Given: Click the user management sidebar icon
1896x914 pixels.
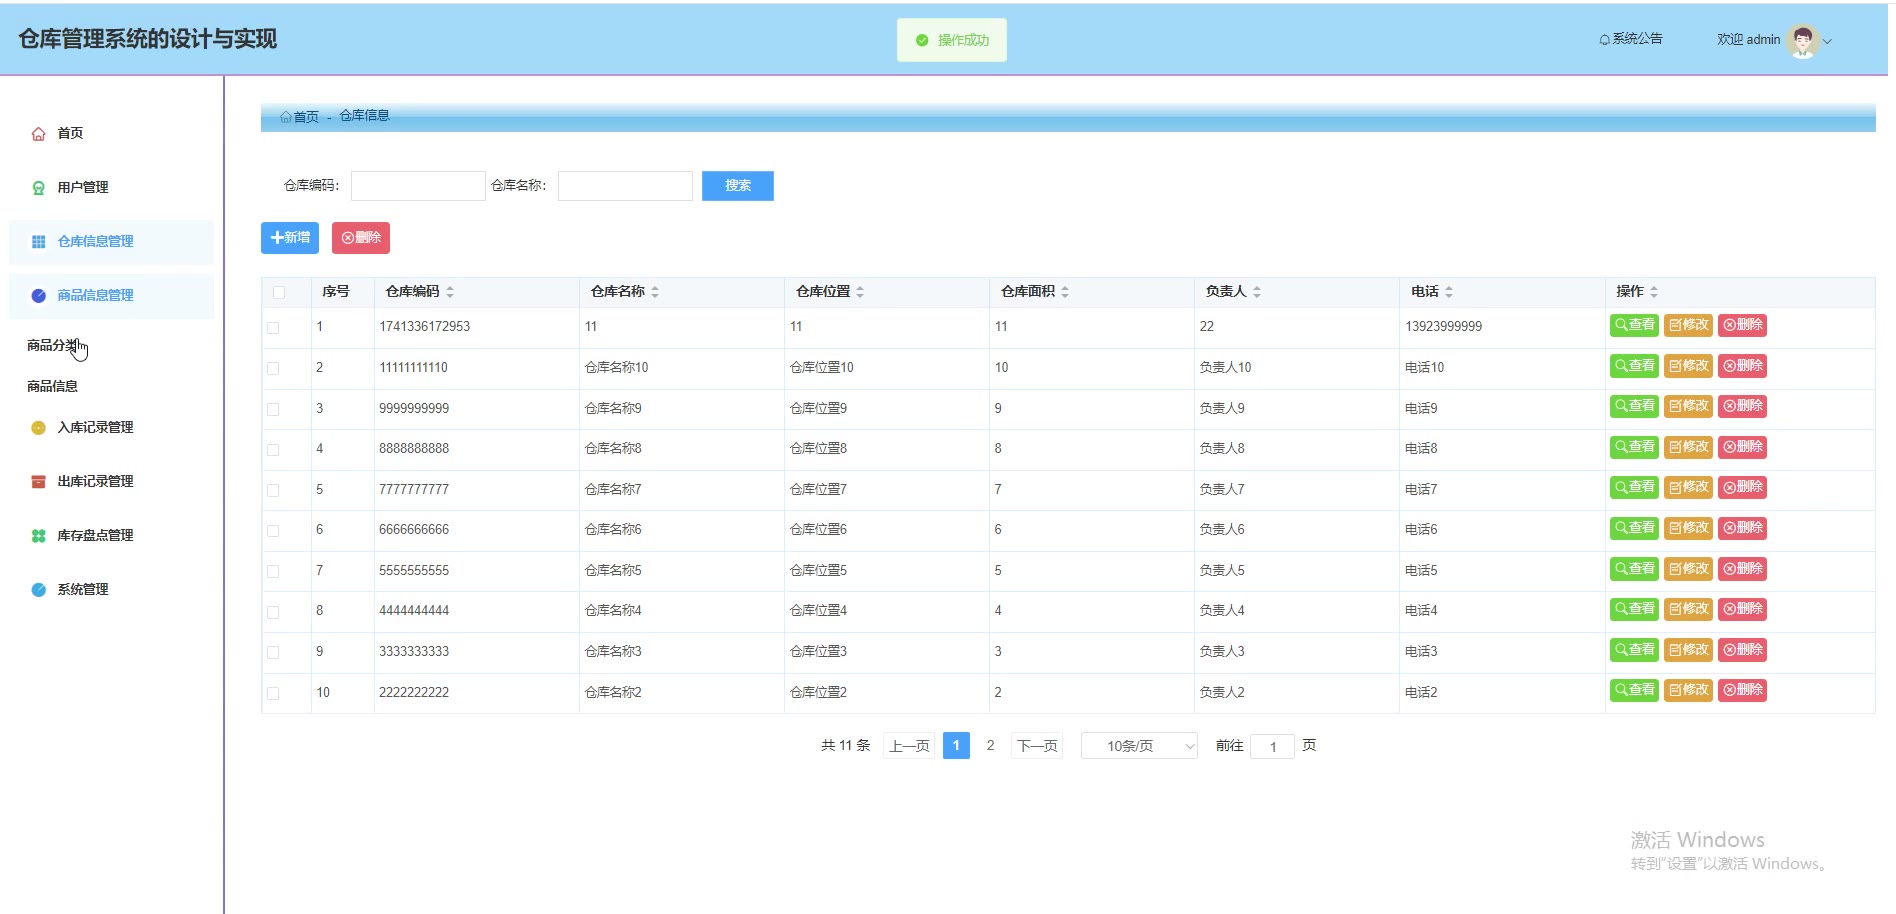Looking at the screenshot, I should pyautogui.click(x=38, y=188).
